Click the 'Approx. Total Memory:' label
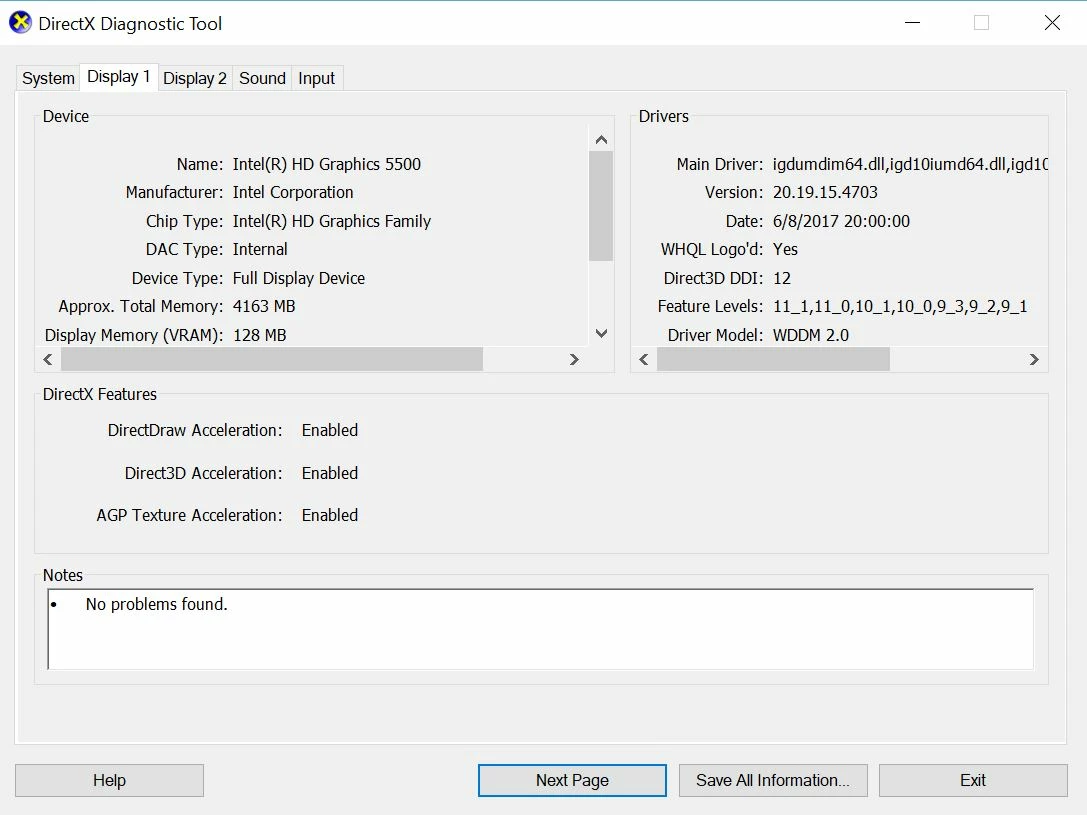 pyautogui.click(x=141, y=306)
